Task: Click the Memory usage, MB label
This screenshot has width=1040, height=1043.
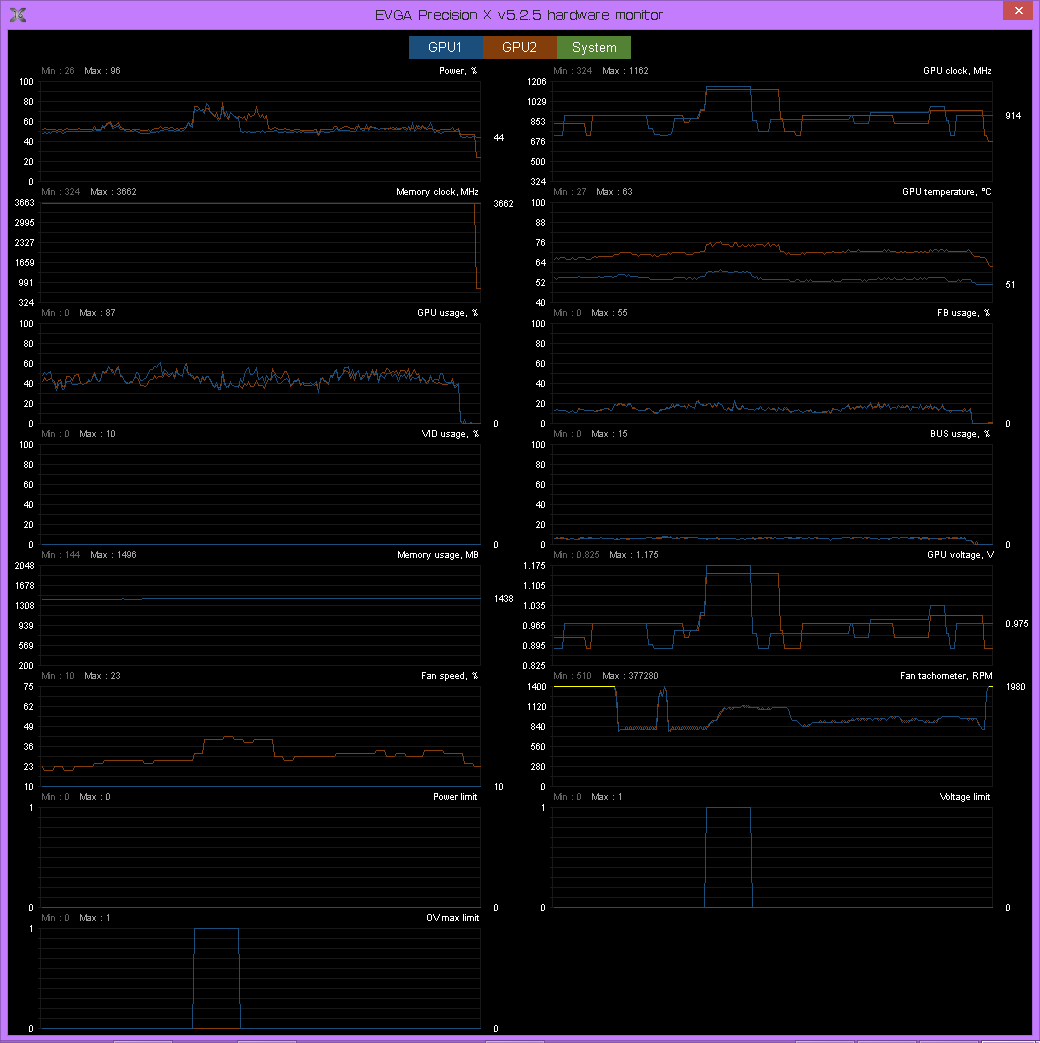Action: tap(438, 555)
